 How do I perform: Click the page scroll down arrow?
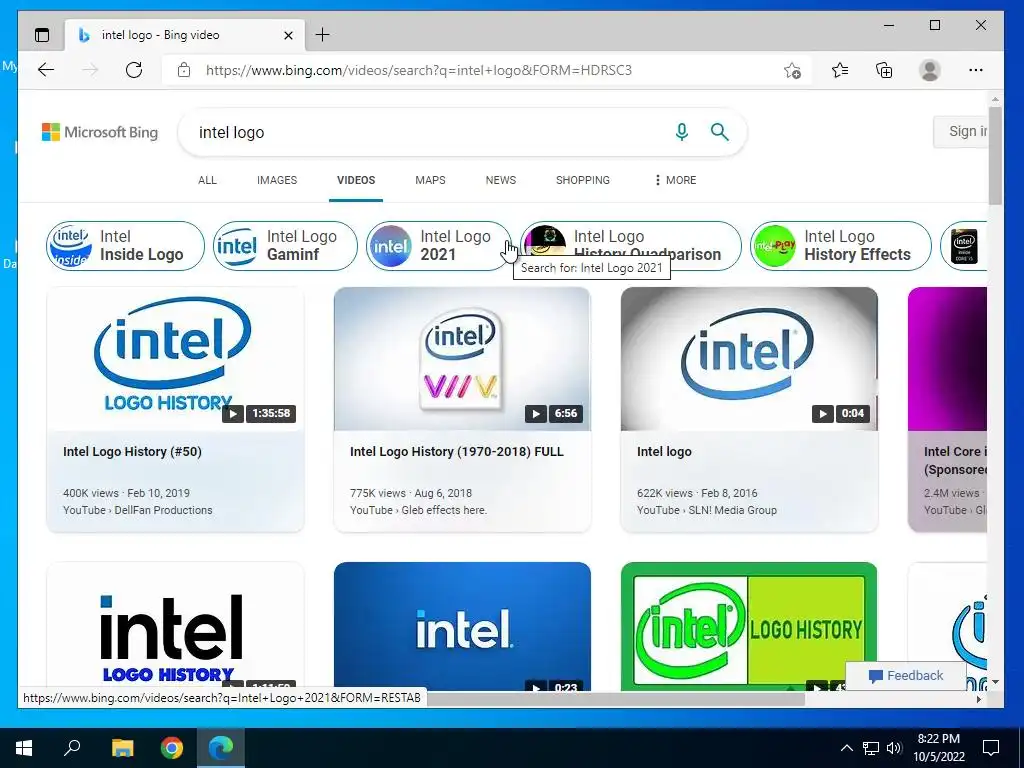coord(995,682)
